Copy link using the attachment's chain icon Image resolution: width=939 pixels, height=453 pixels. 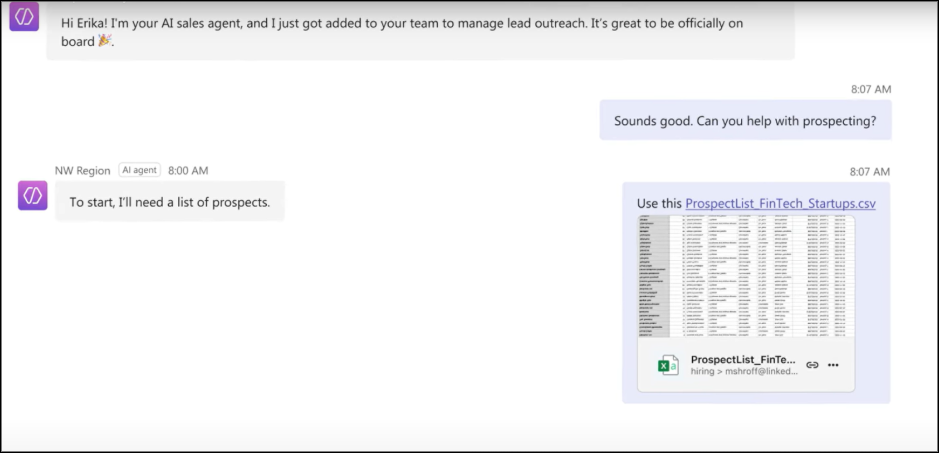click(x=812, y=365)
